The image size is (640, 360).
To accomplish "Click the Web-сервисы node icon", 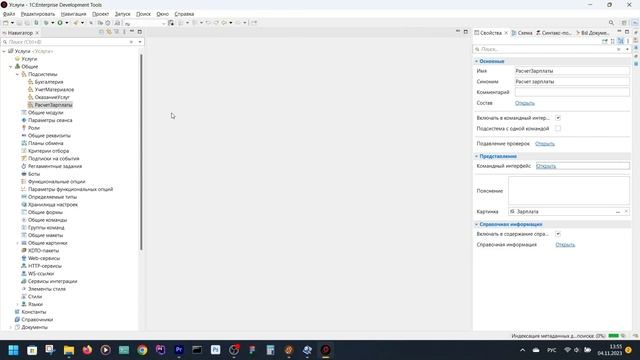I will point(24,258).
